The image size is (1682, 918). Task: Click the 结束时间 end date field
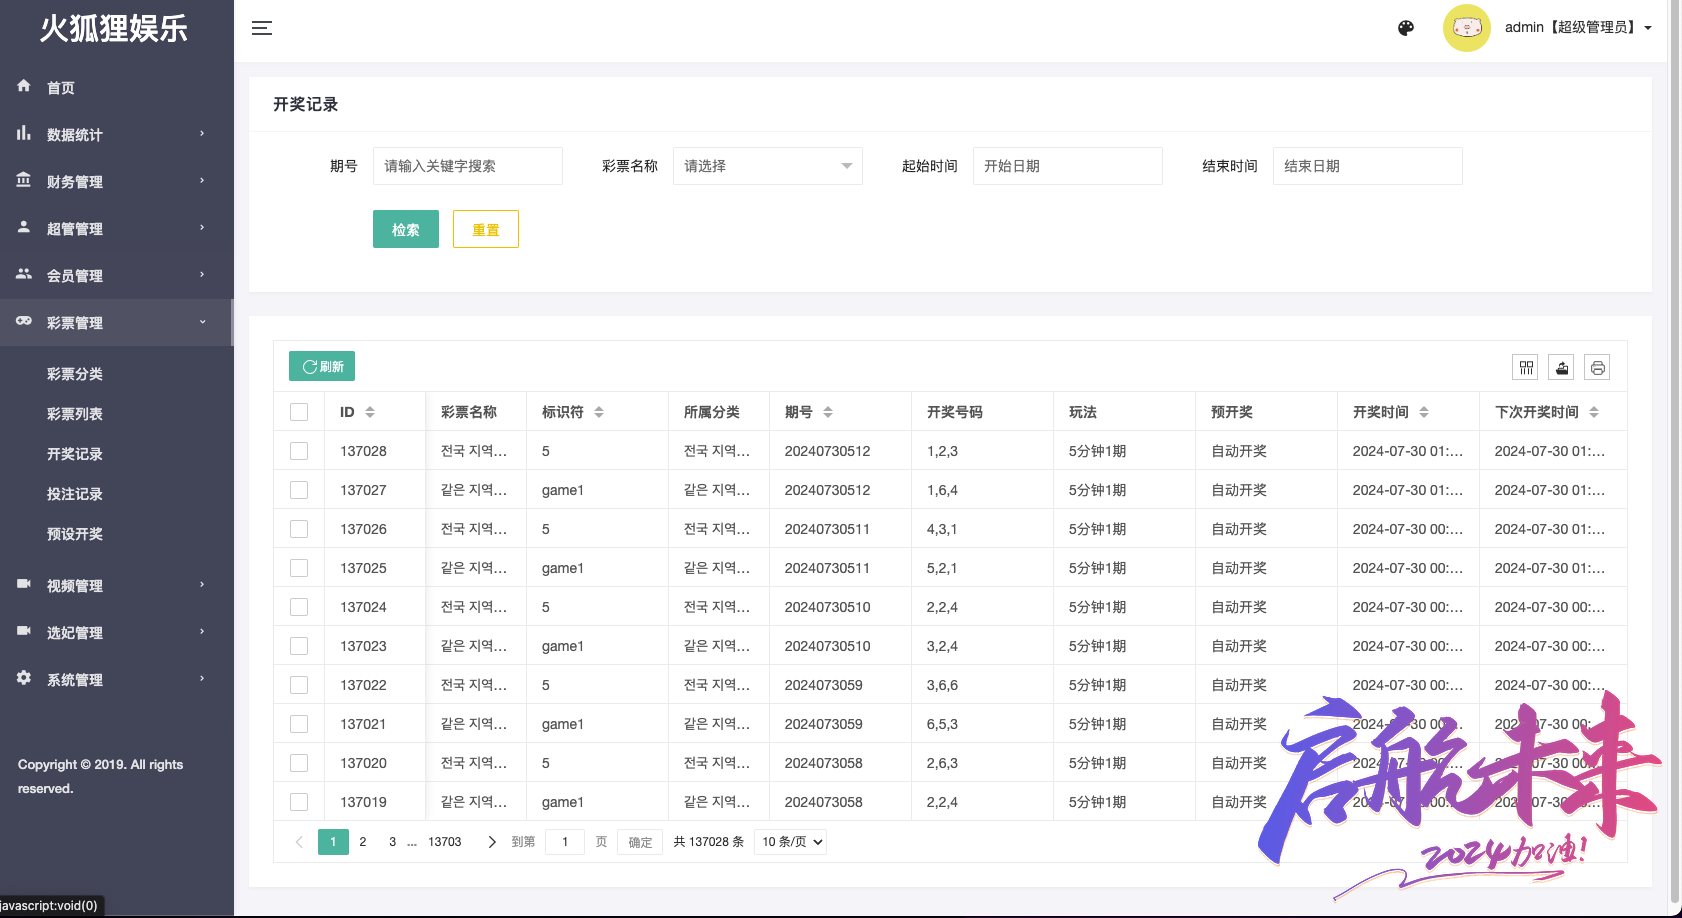pyautogui.click(x=1368, y=166)
